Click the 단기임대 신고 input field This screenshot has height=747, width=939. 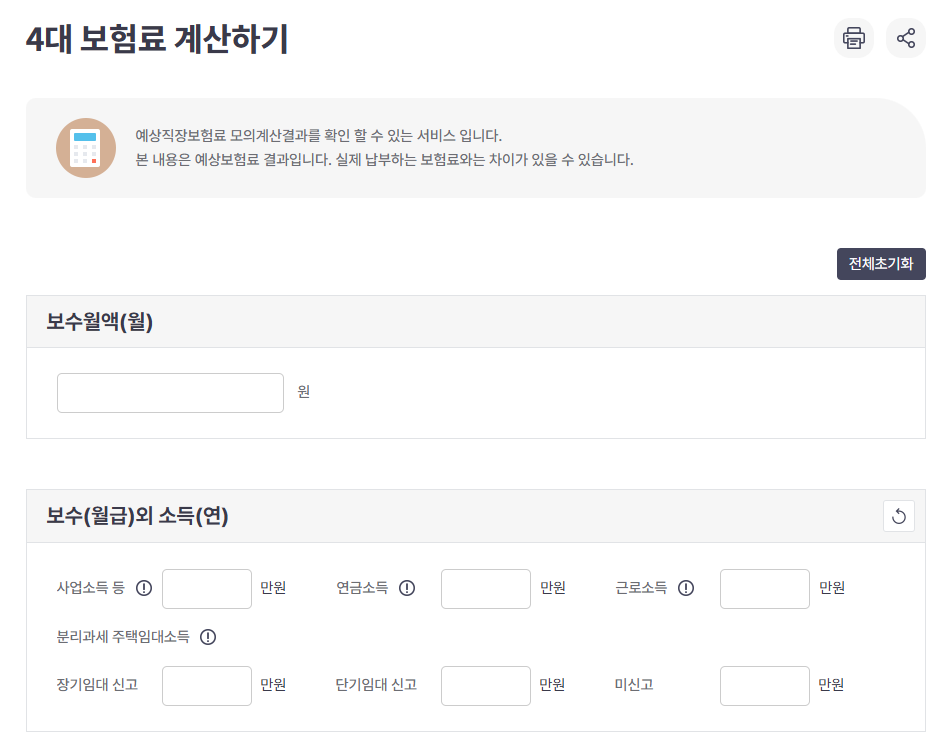tap(486, 685)
